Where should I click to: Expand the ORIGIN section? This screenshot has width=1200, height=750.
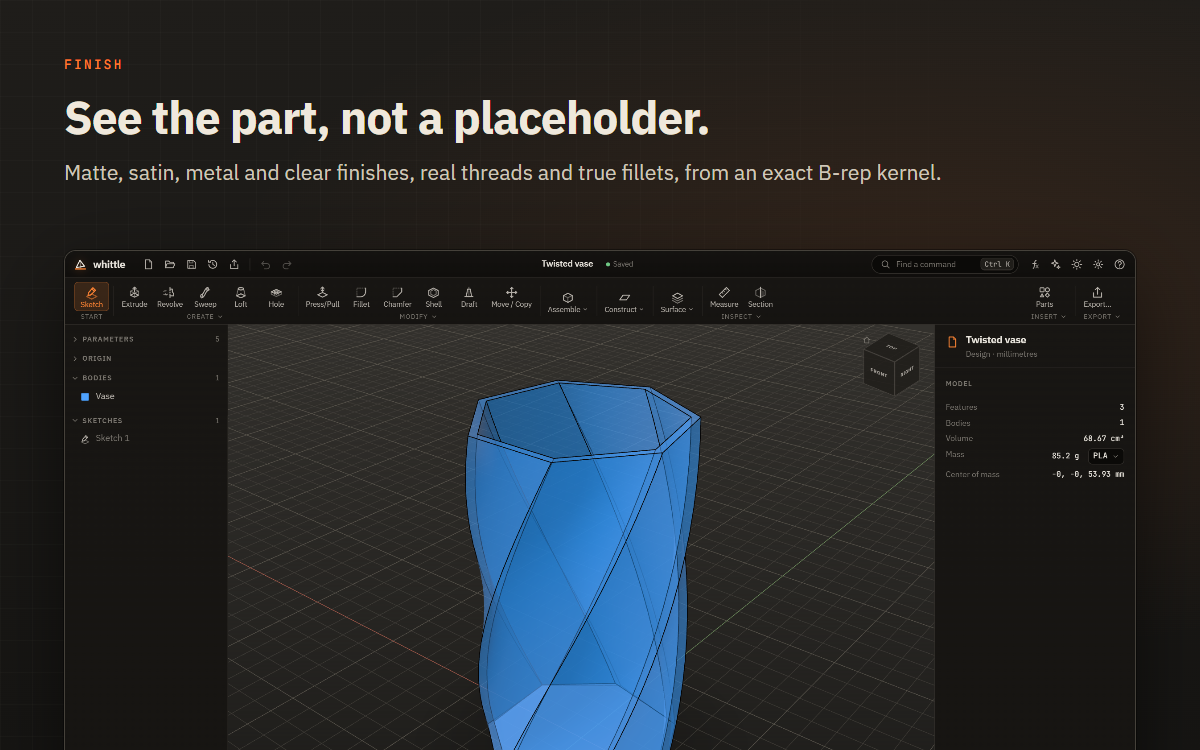146,358
